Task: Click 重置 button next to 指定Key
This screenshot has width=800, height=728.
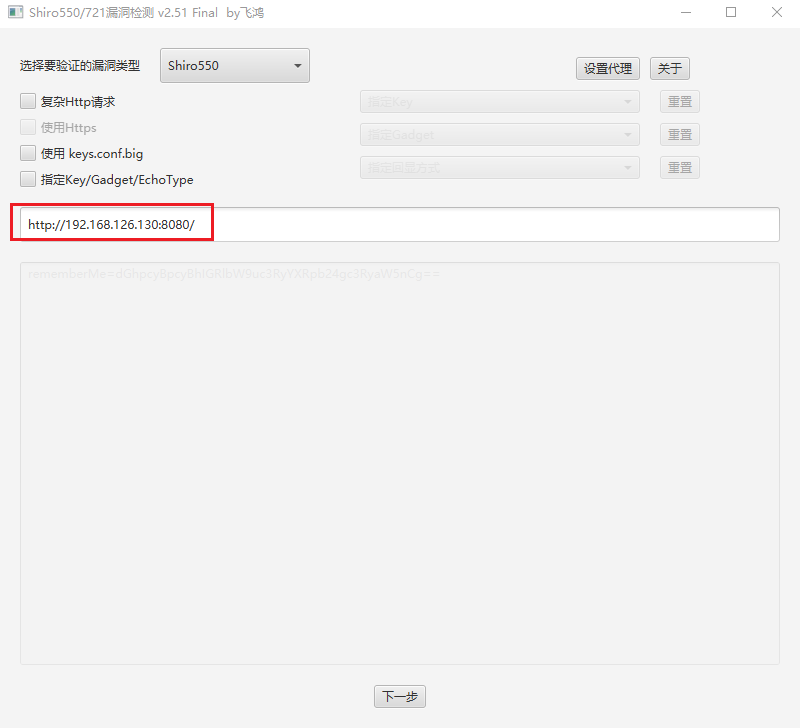Action: pos(680,102)
